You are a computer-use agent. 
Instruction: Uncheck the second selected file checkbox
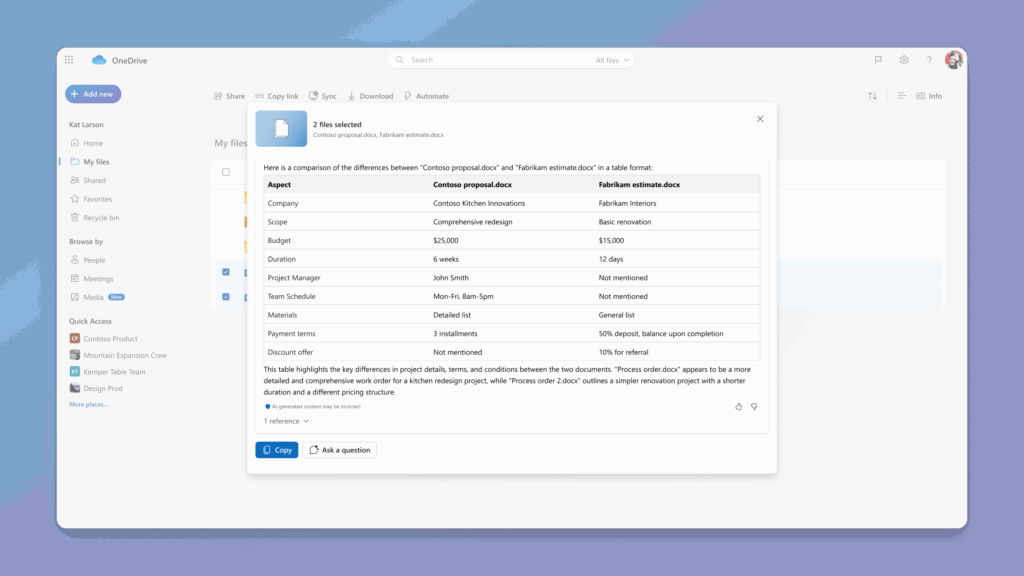[x=226, y=296]
